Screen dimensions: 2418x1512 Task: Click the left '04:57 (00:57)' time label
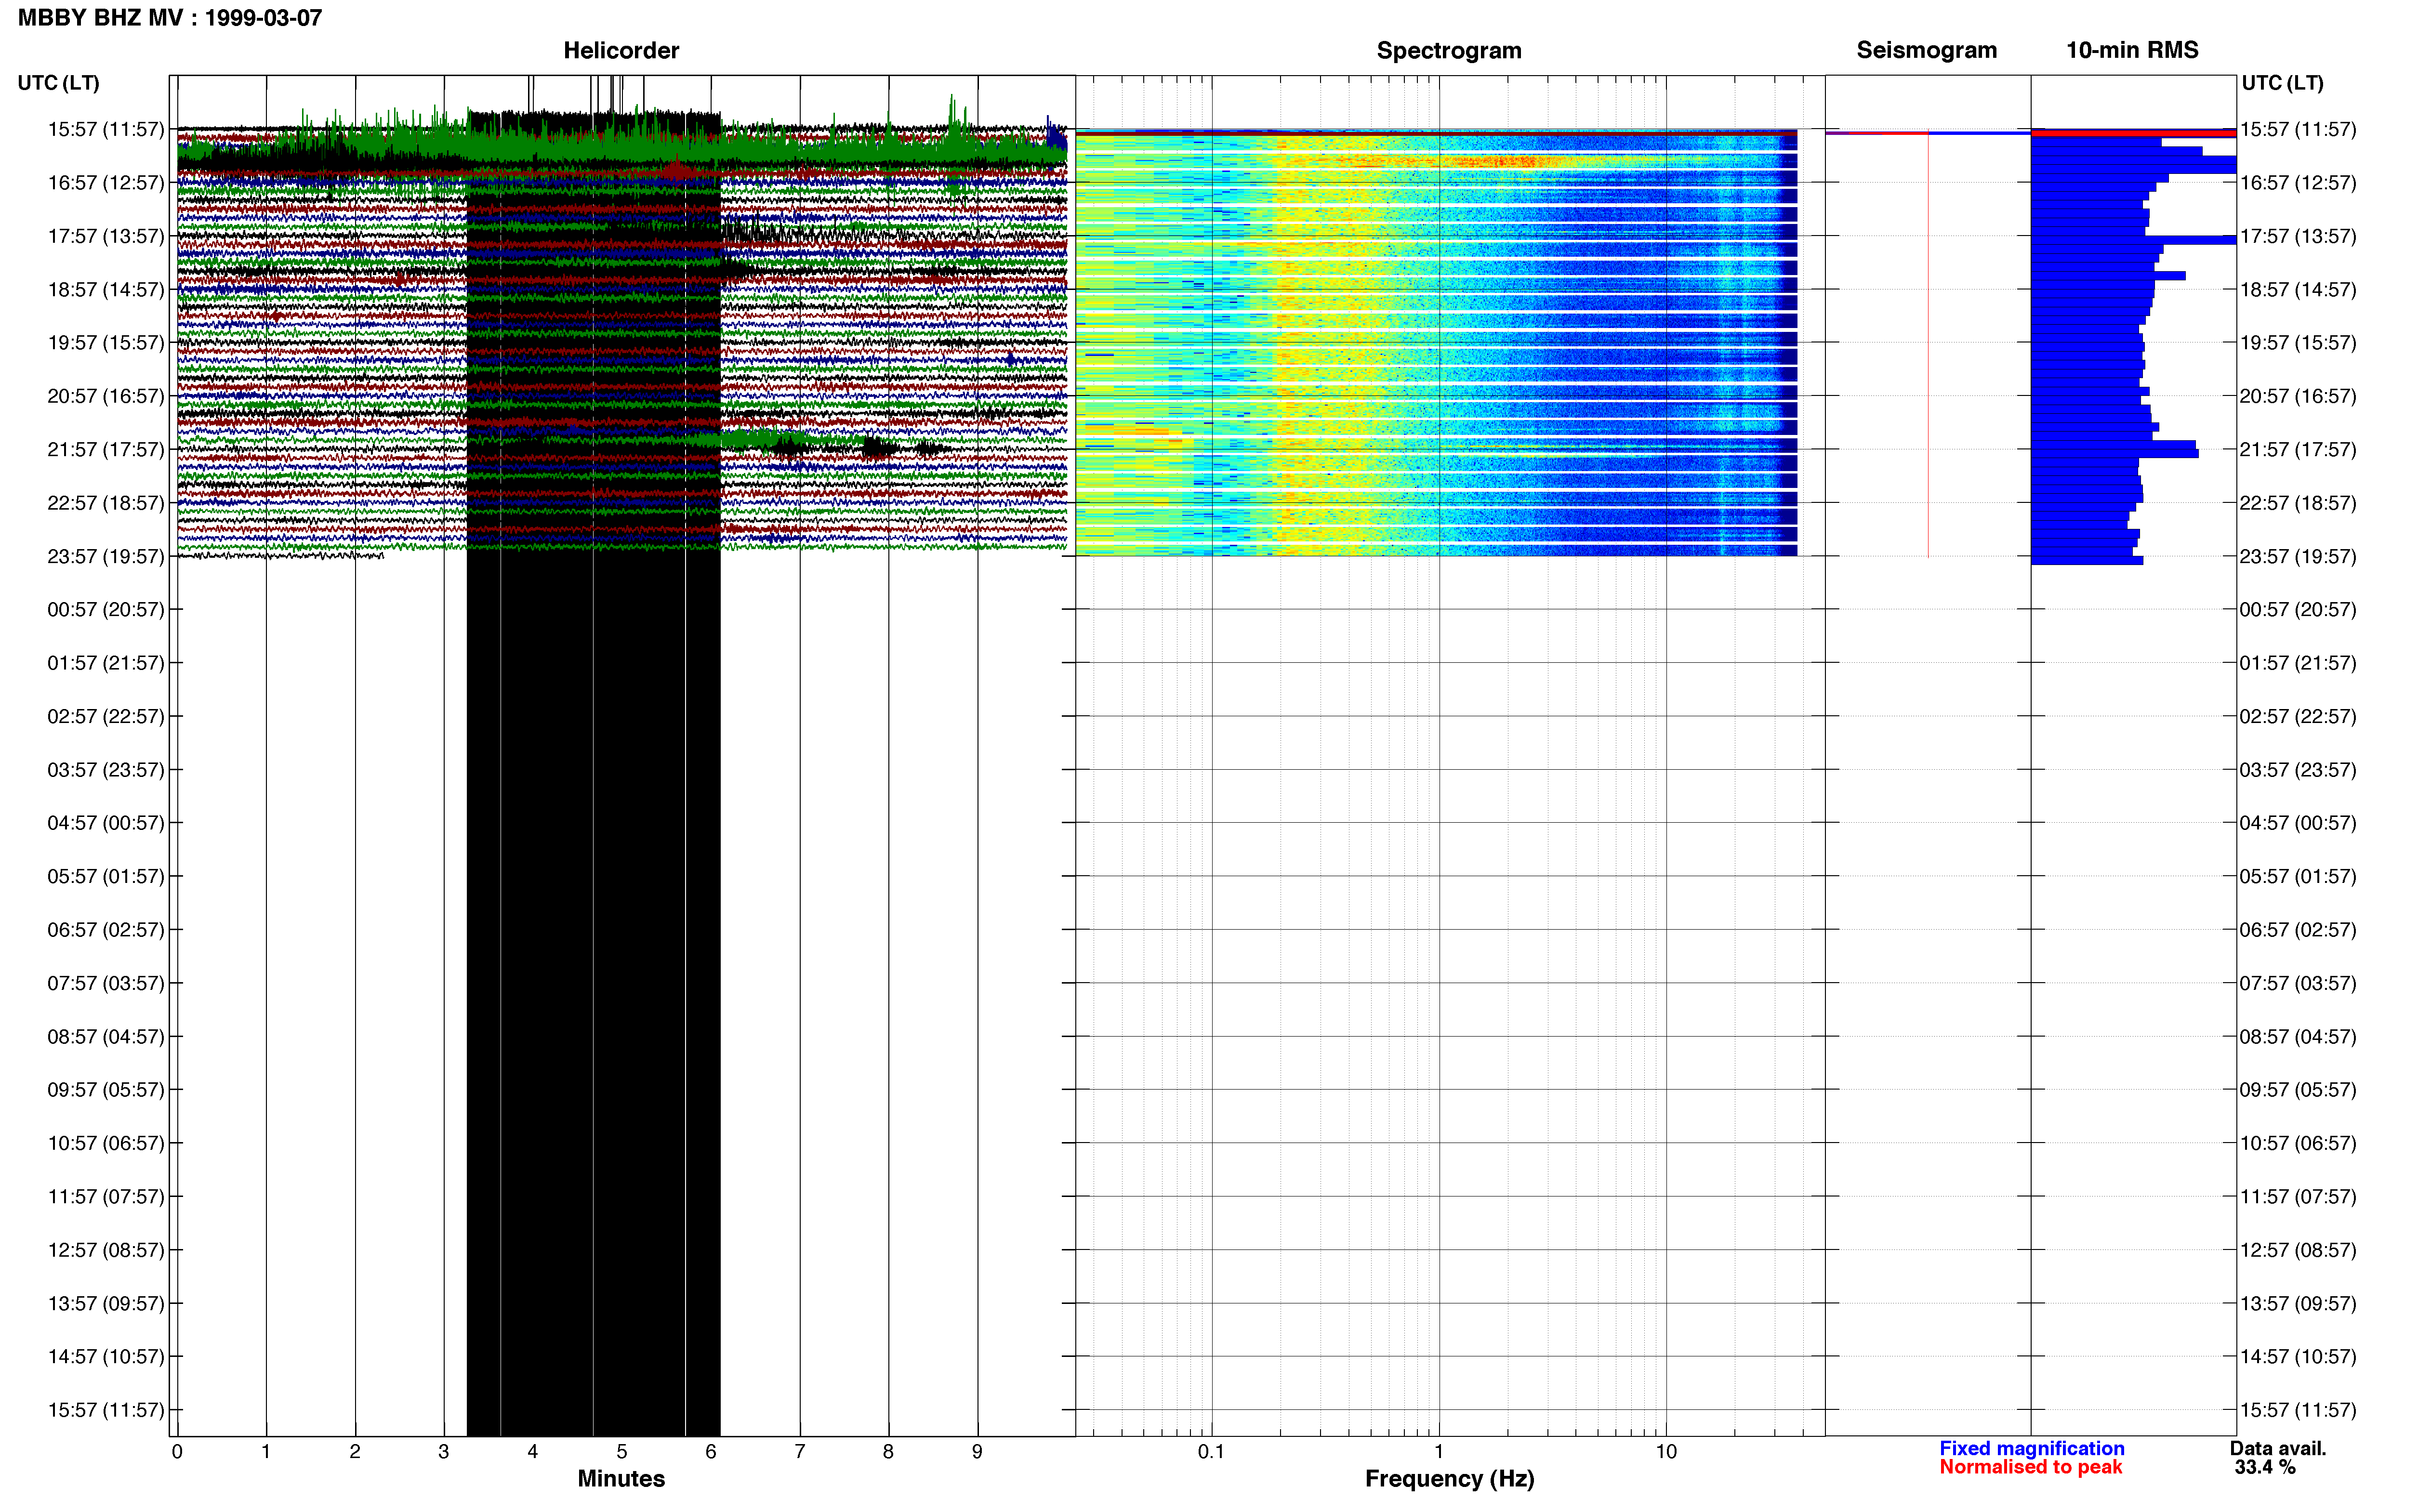click(105, 823)
